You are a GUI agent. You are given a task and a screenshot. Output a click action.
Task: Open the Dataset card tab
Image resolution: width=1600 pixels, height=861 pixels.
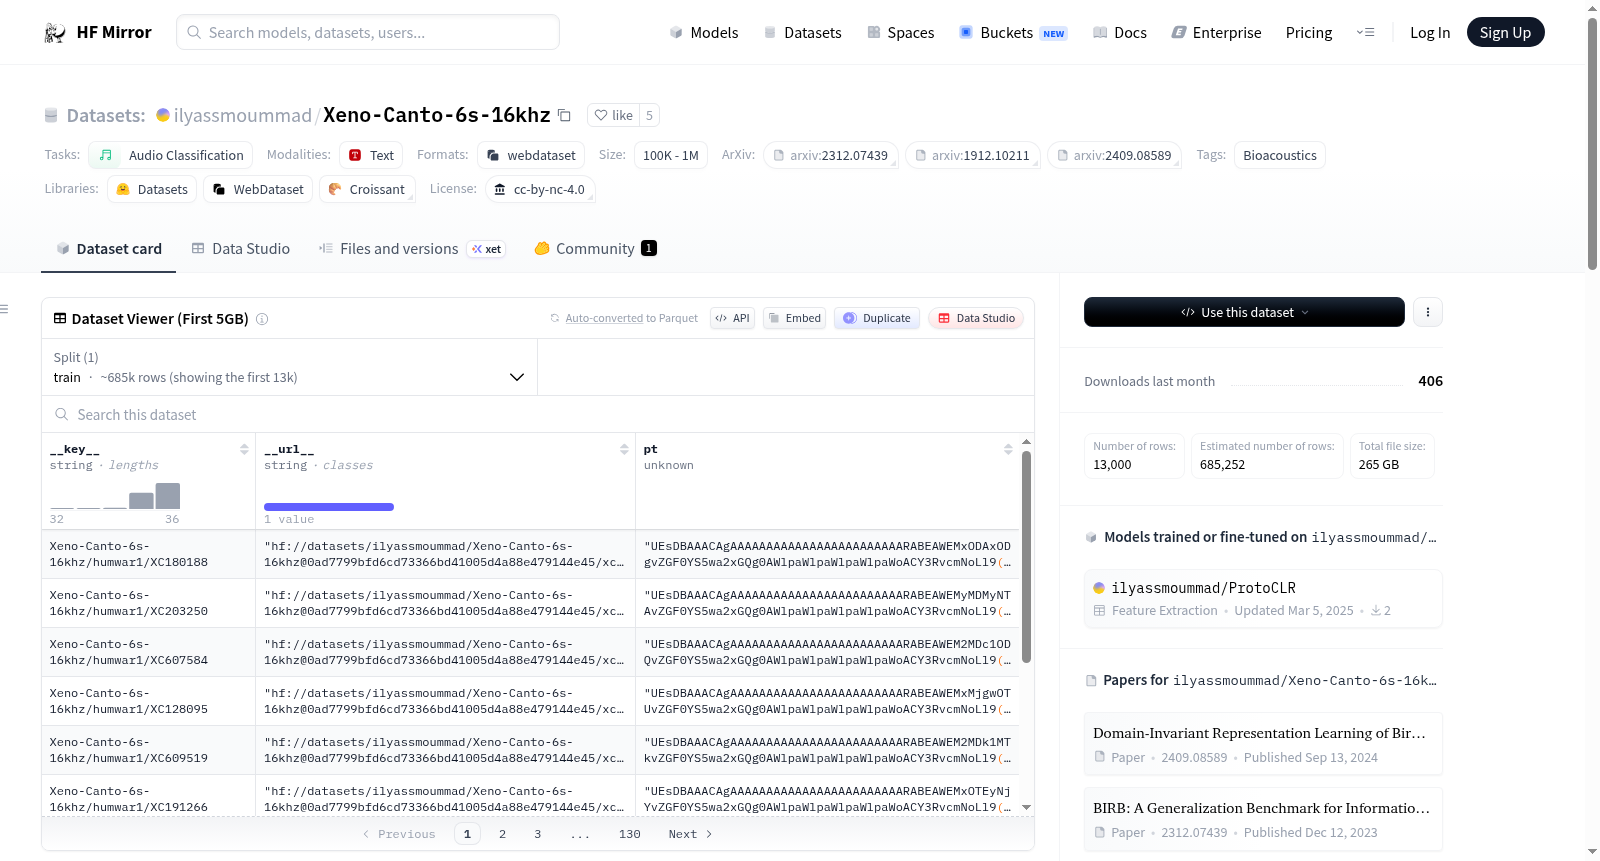[x=108, y=249]
